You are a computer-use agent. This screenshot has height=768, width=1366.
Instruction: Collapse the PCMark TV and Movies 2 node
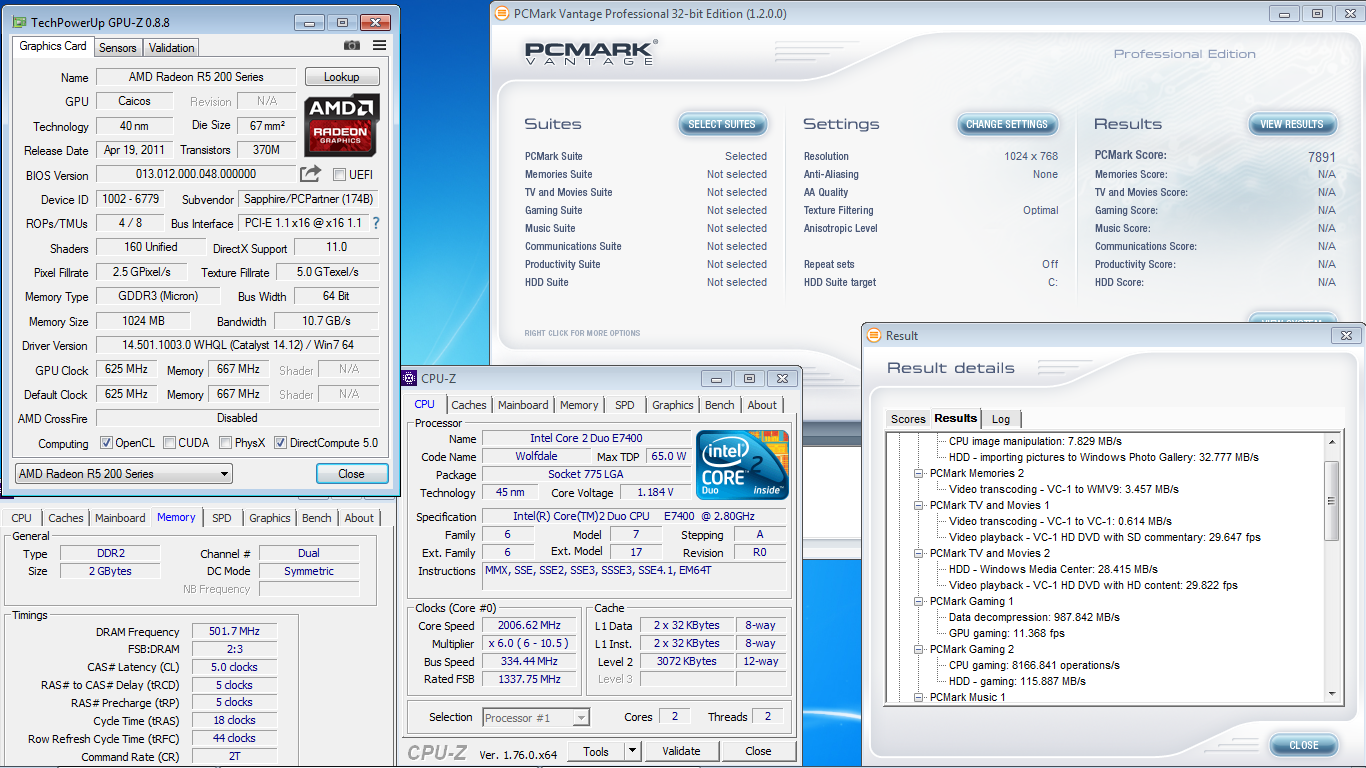tap(919, 553)
